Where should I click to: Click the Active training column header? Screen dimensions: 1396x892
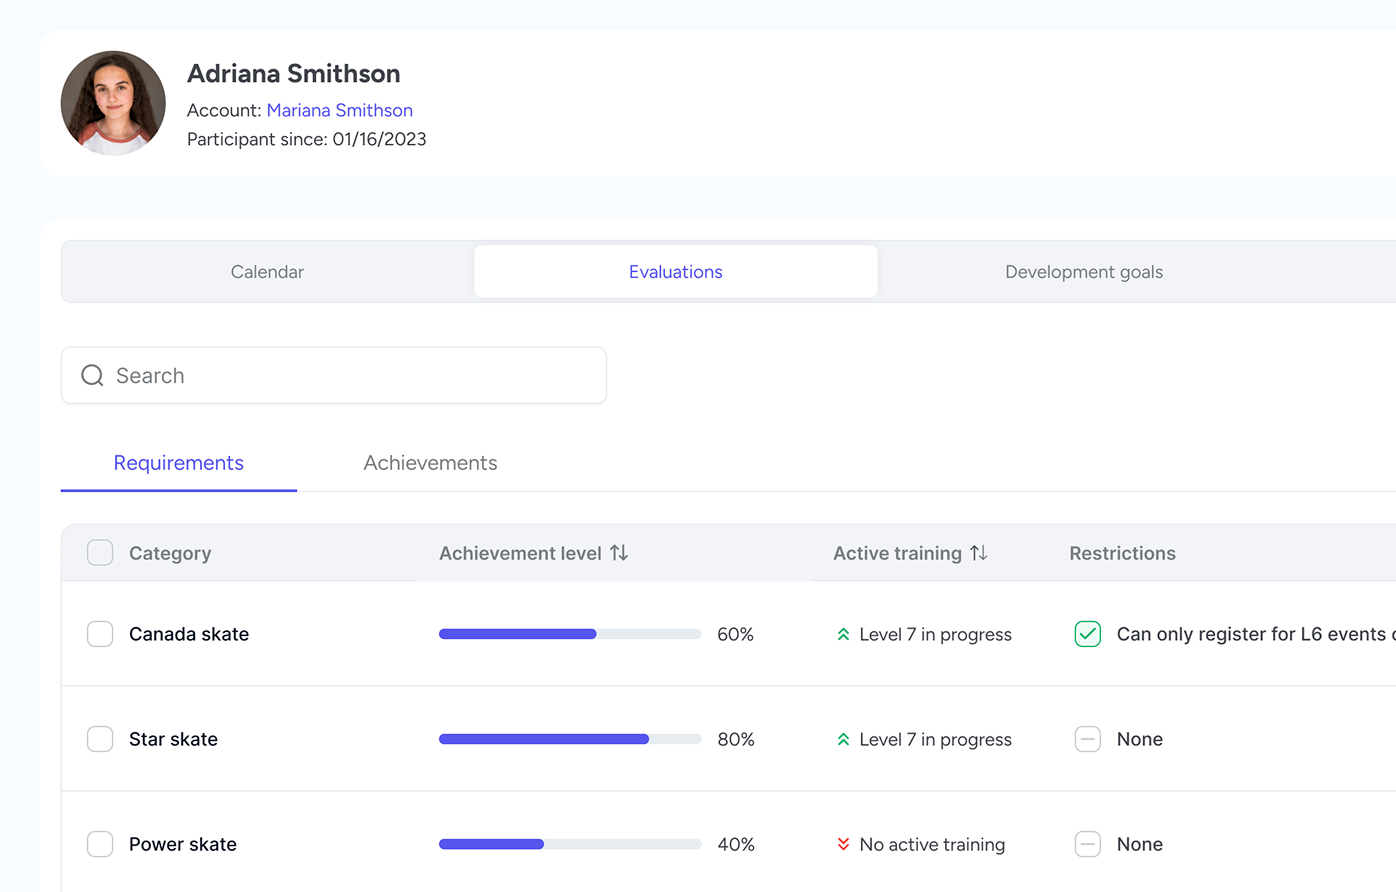[x=897, y=553]
